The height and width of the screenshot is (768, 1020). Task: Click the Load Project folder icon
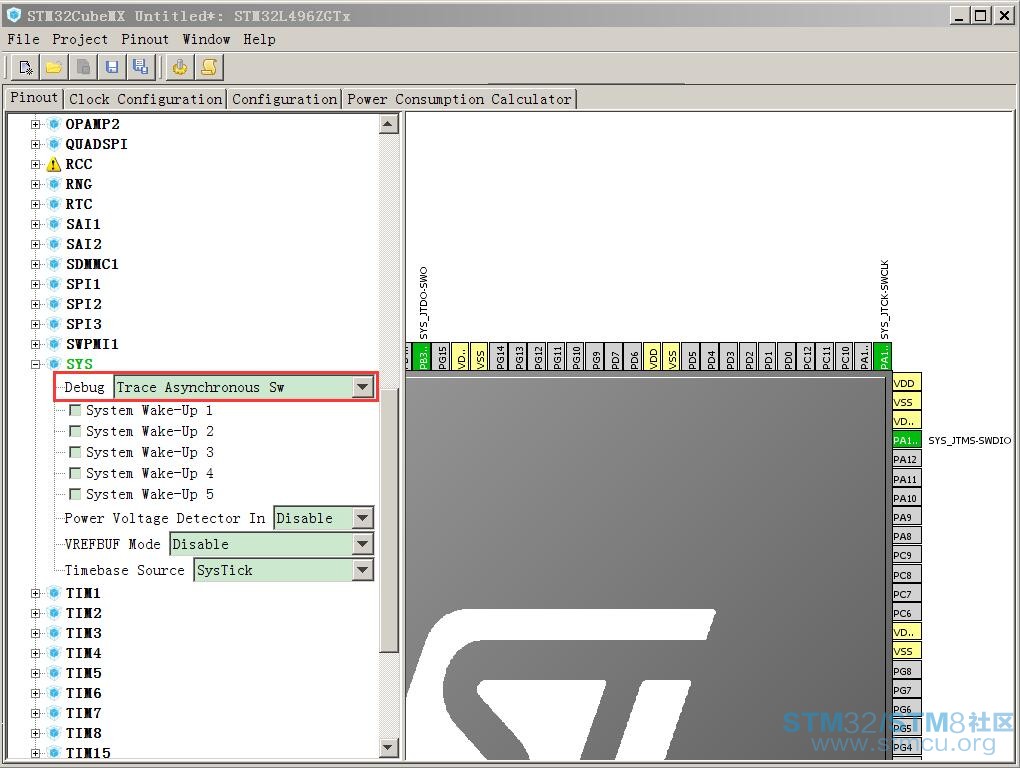point(54,67)
